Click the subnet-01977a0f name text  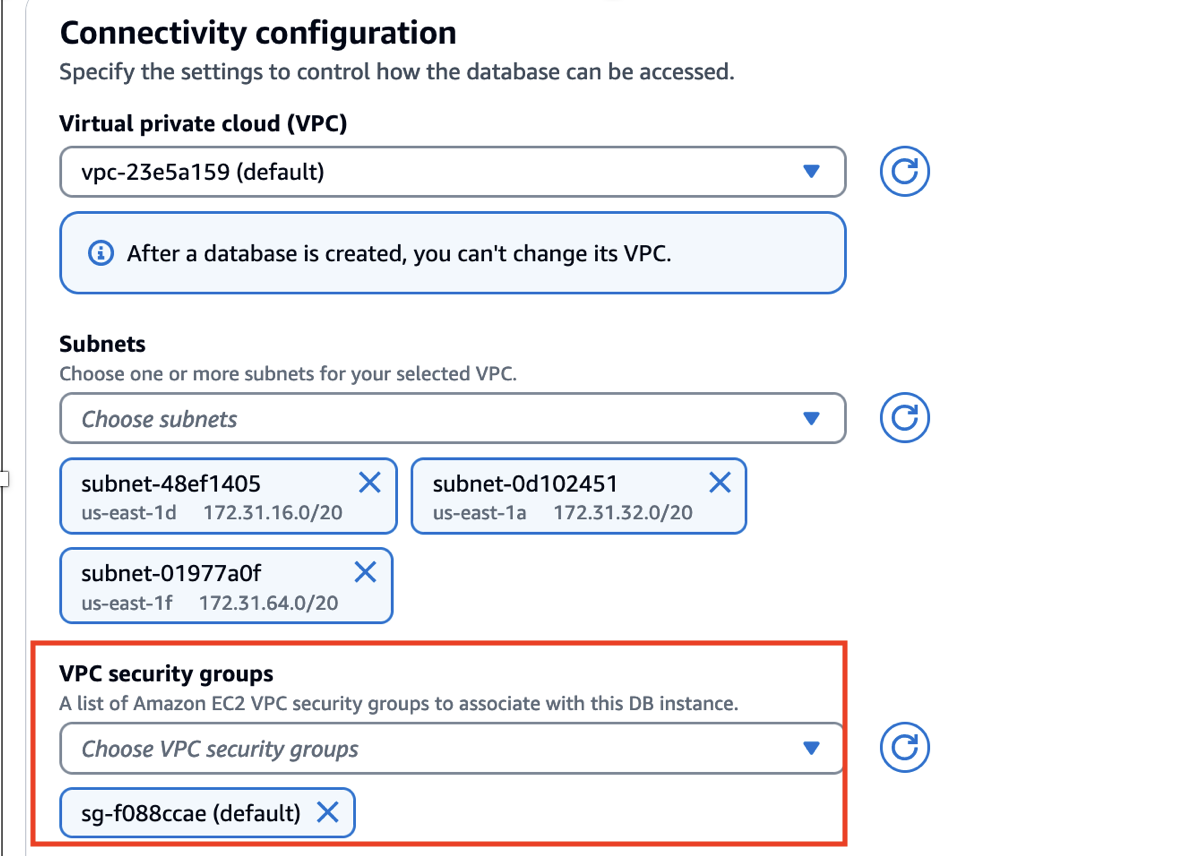(172, 573)
